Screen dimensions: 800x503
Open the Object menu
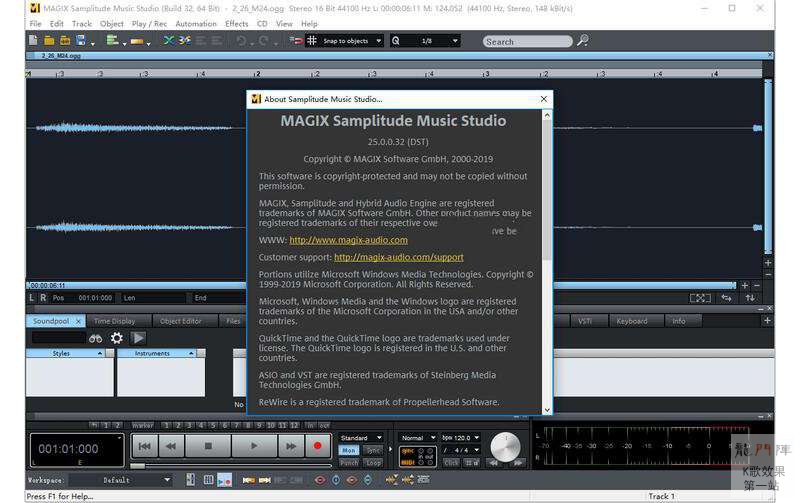click(x=112, y=23)
